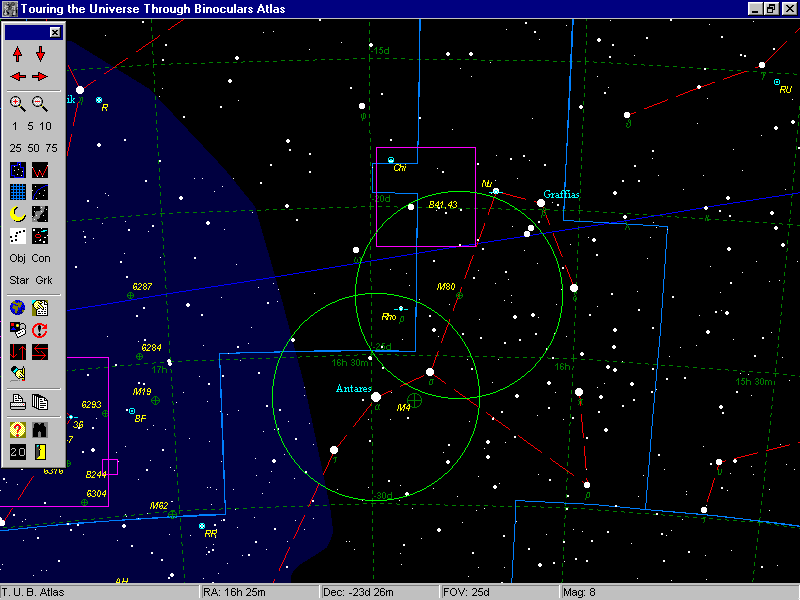
Task: Click the 6287 object label
Action: pos(142,287)
